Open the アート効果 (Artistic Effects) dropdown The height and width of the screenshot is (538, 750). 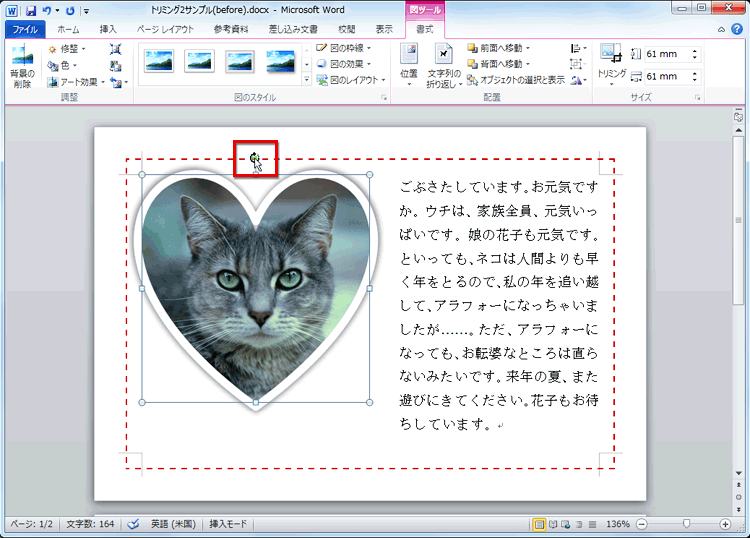coord(76,82)
